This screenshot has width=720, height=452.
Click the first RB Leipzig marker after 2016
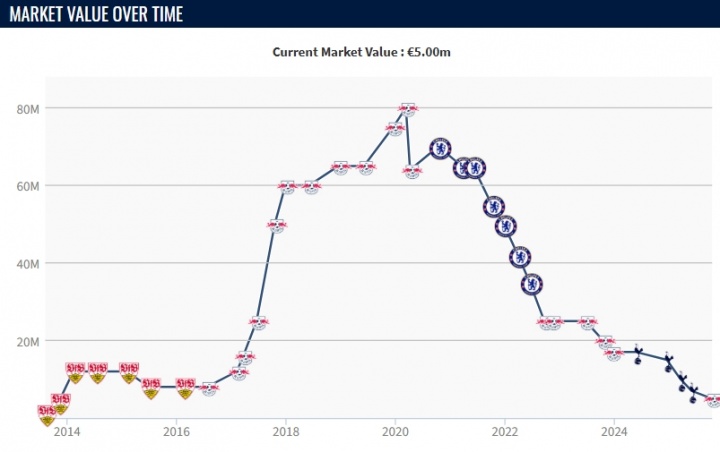(209, 389)
